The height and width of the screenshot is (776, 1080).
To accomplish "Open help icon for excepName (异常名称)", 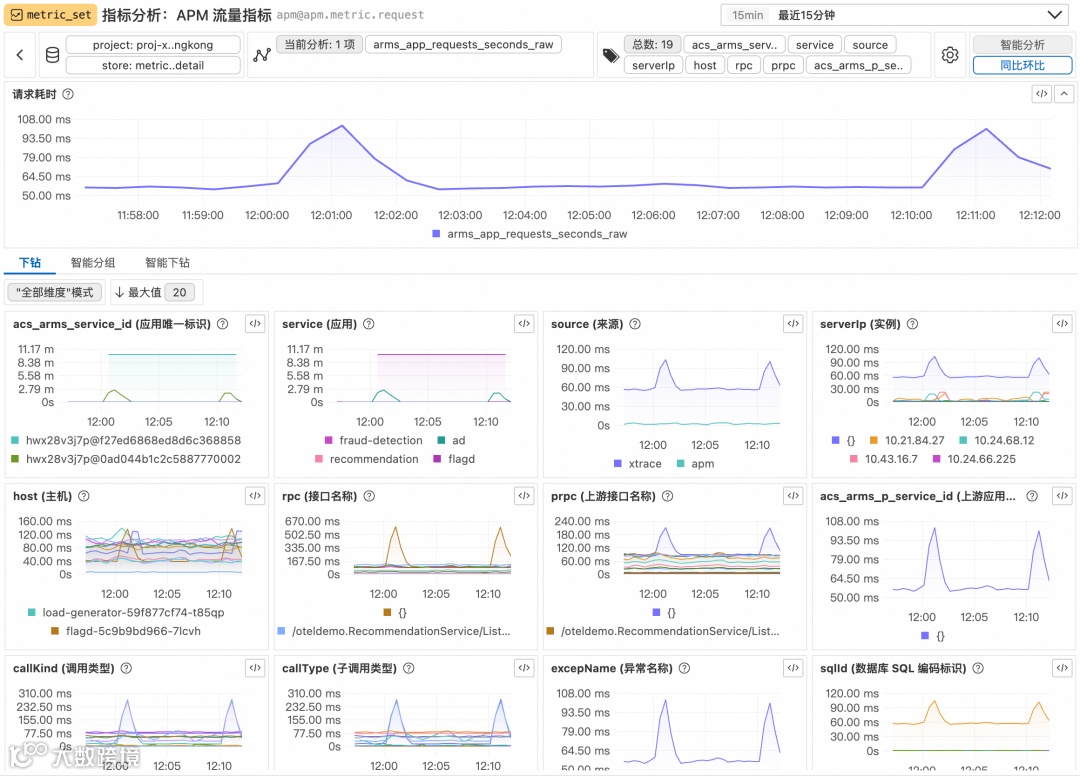I will (x=684, y=668).
